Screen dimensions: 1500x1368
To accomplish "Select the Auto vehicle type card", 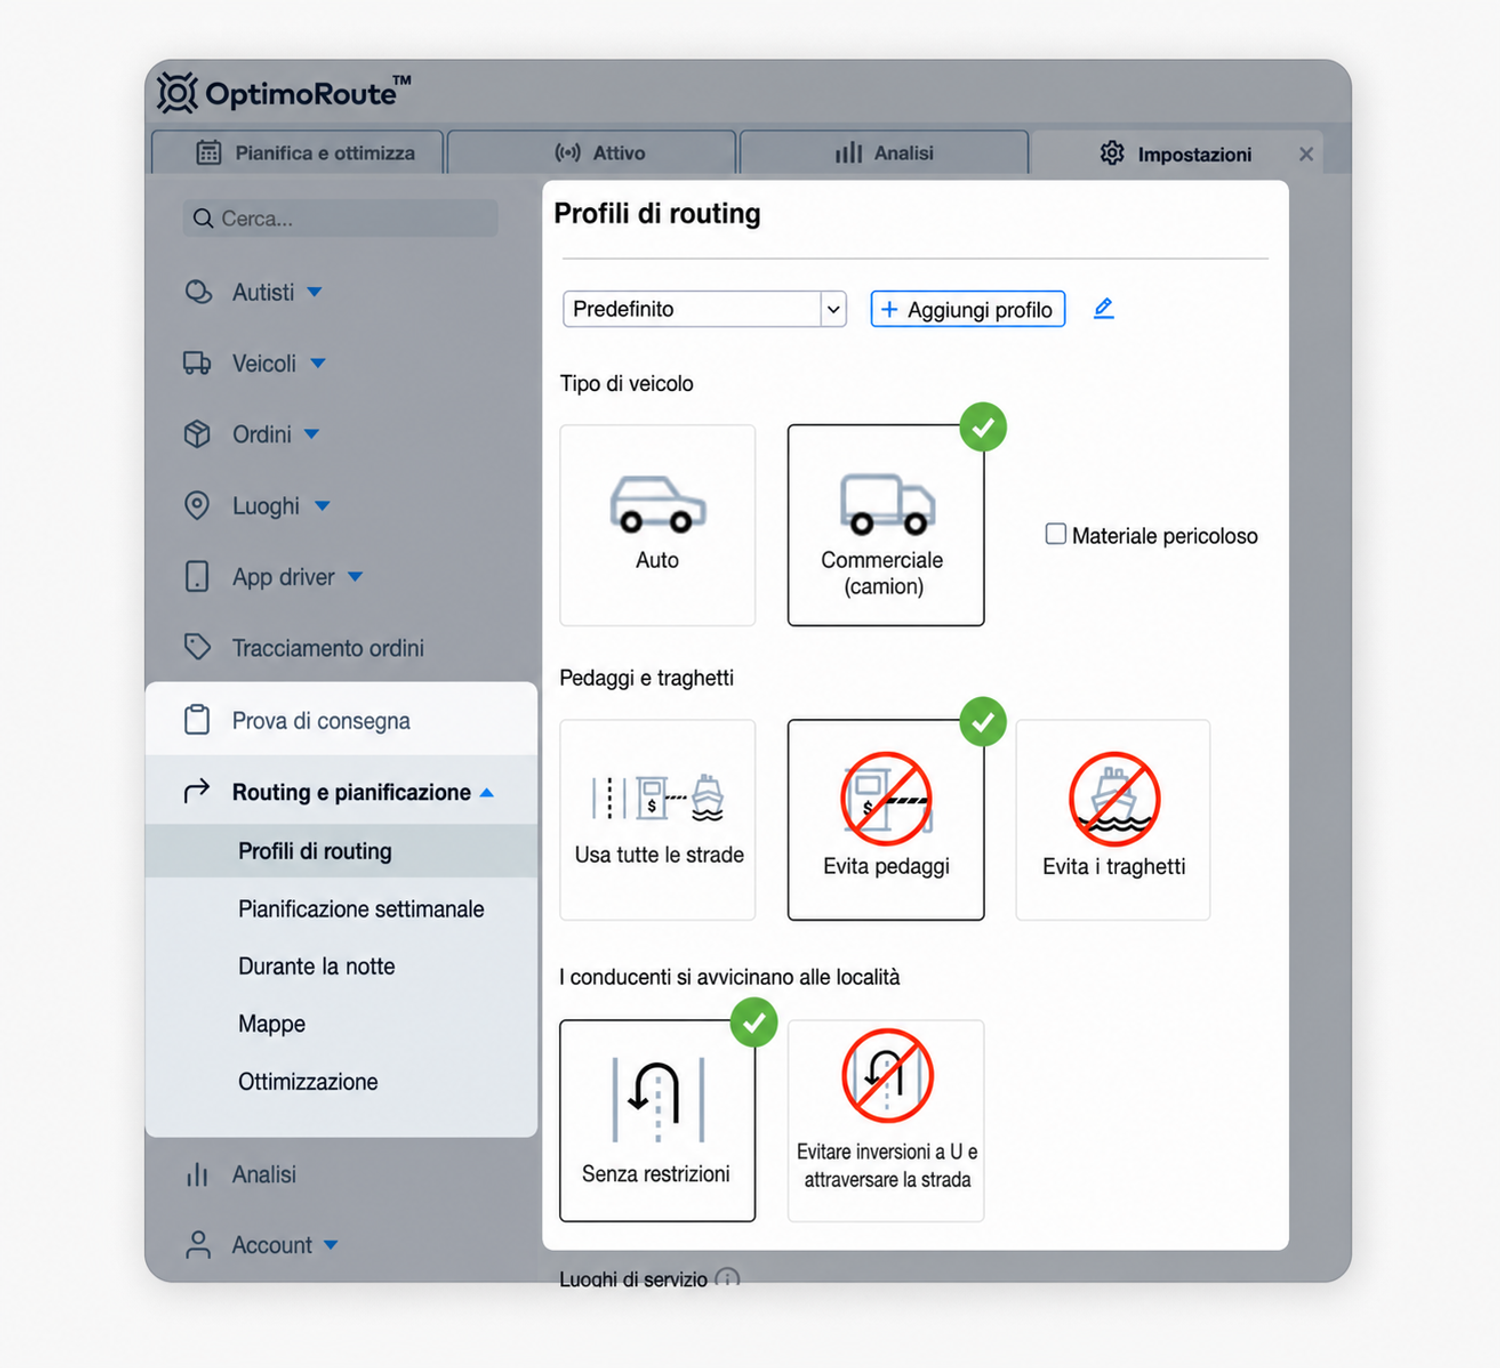I will point(657,525).
